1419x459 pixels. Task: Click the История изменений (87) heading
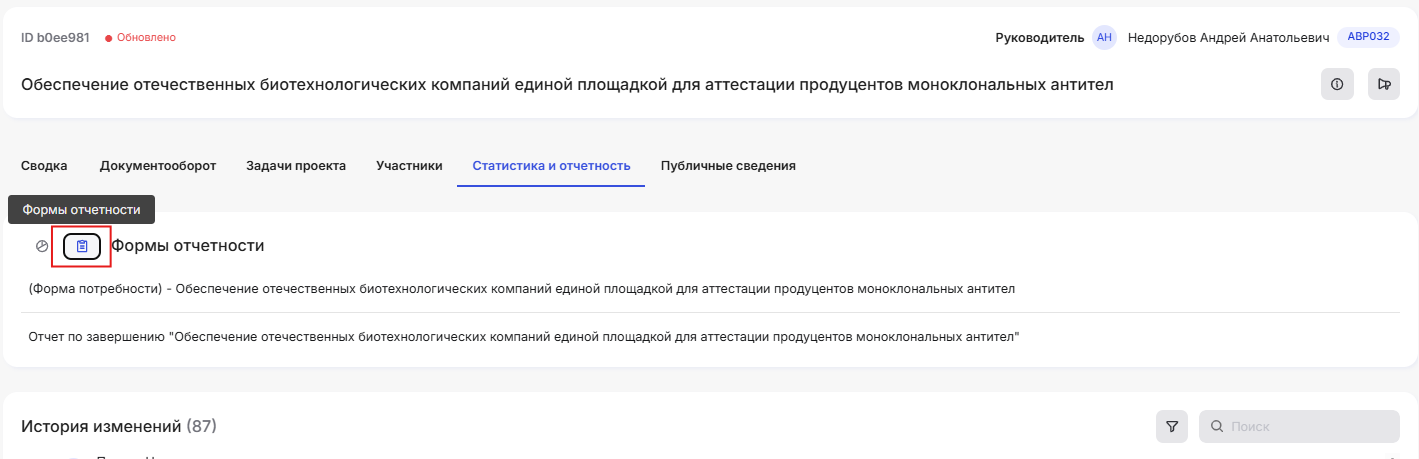tap(119, 427)
